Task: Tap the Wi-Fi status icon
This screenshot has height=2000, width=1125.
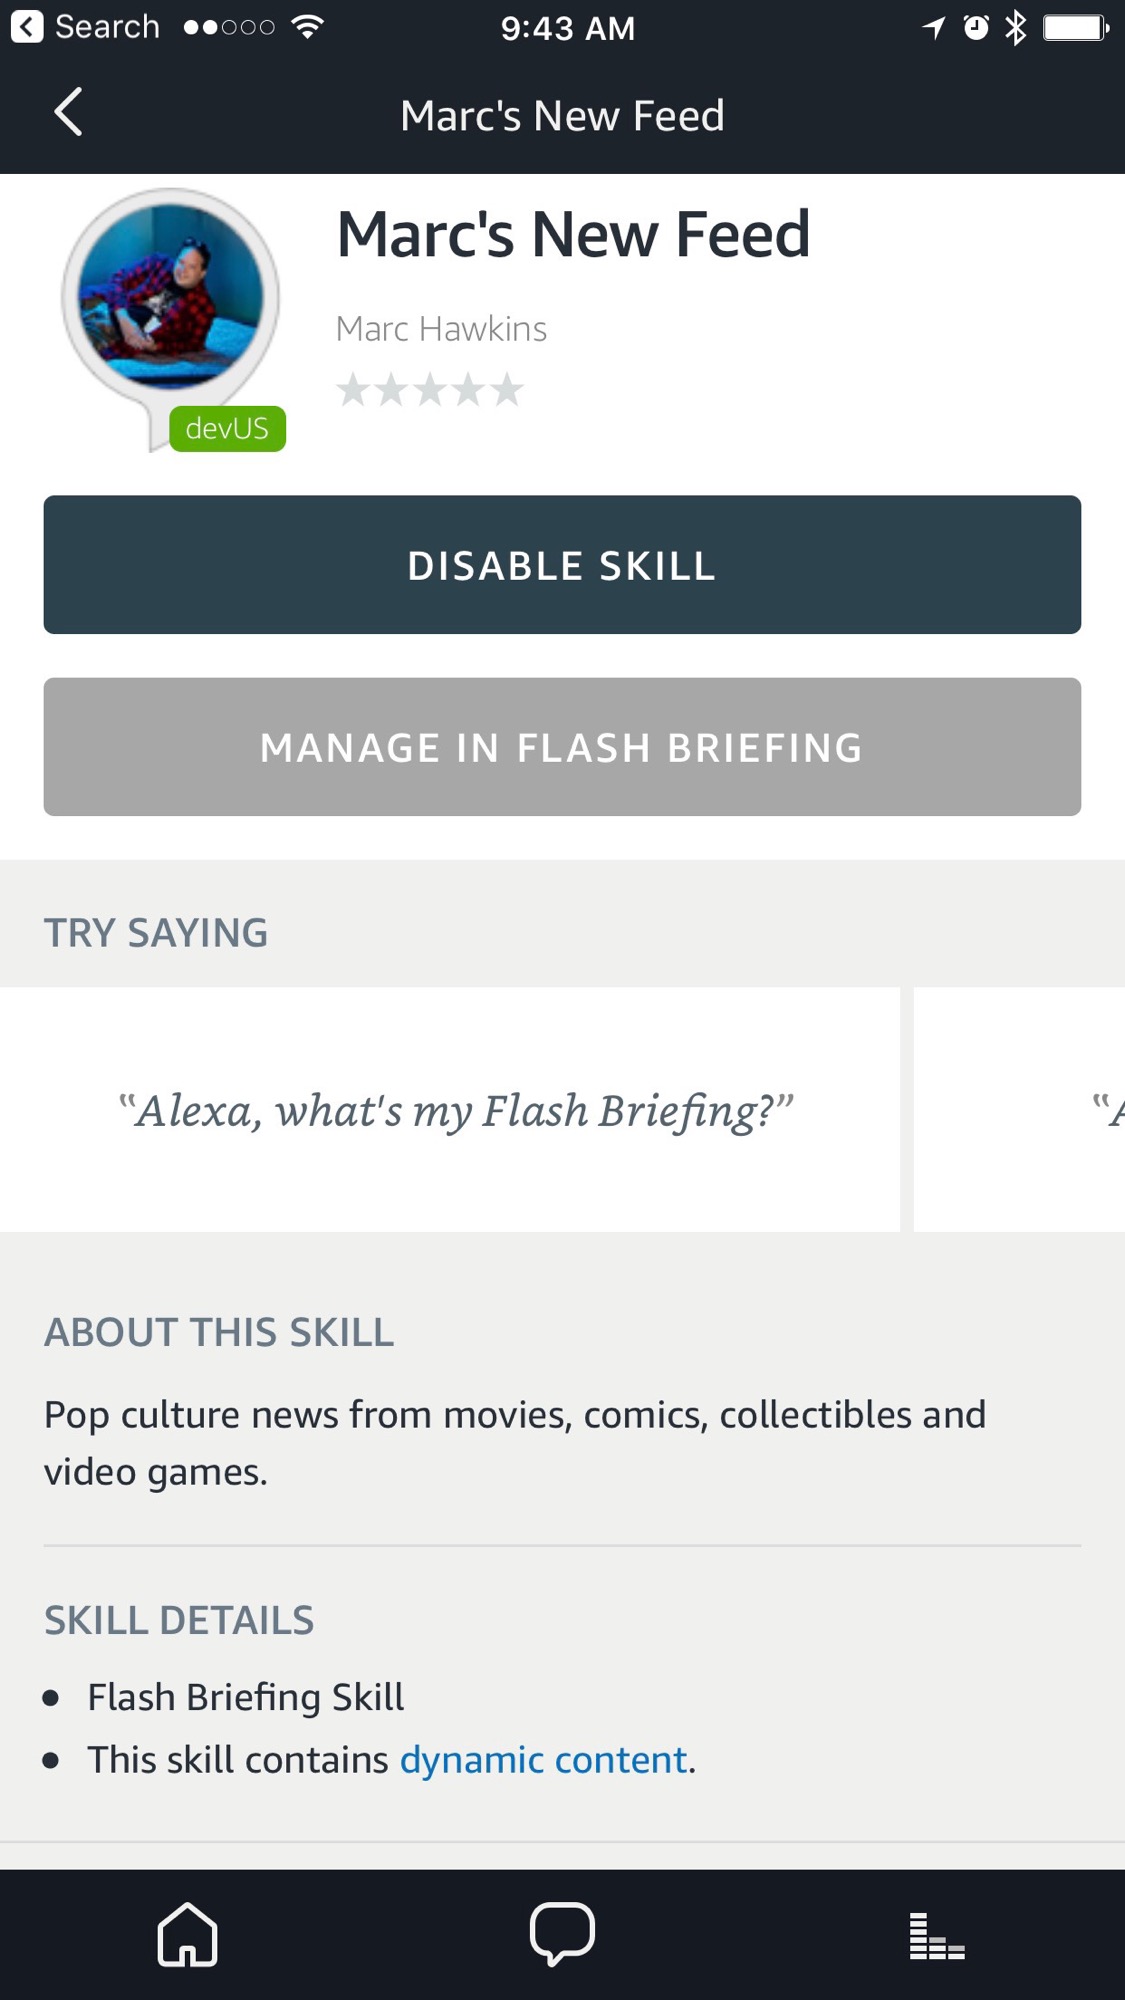Action: (308, 28)
